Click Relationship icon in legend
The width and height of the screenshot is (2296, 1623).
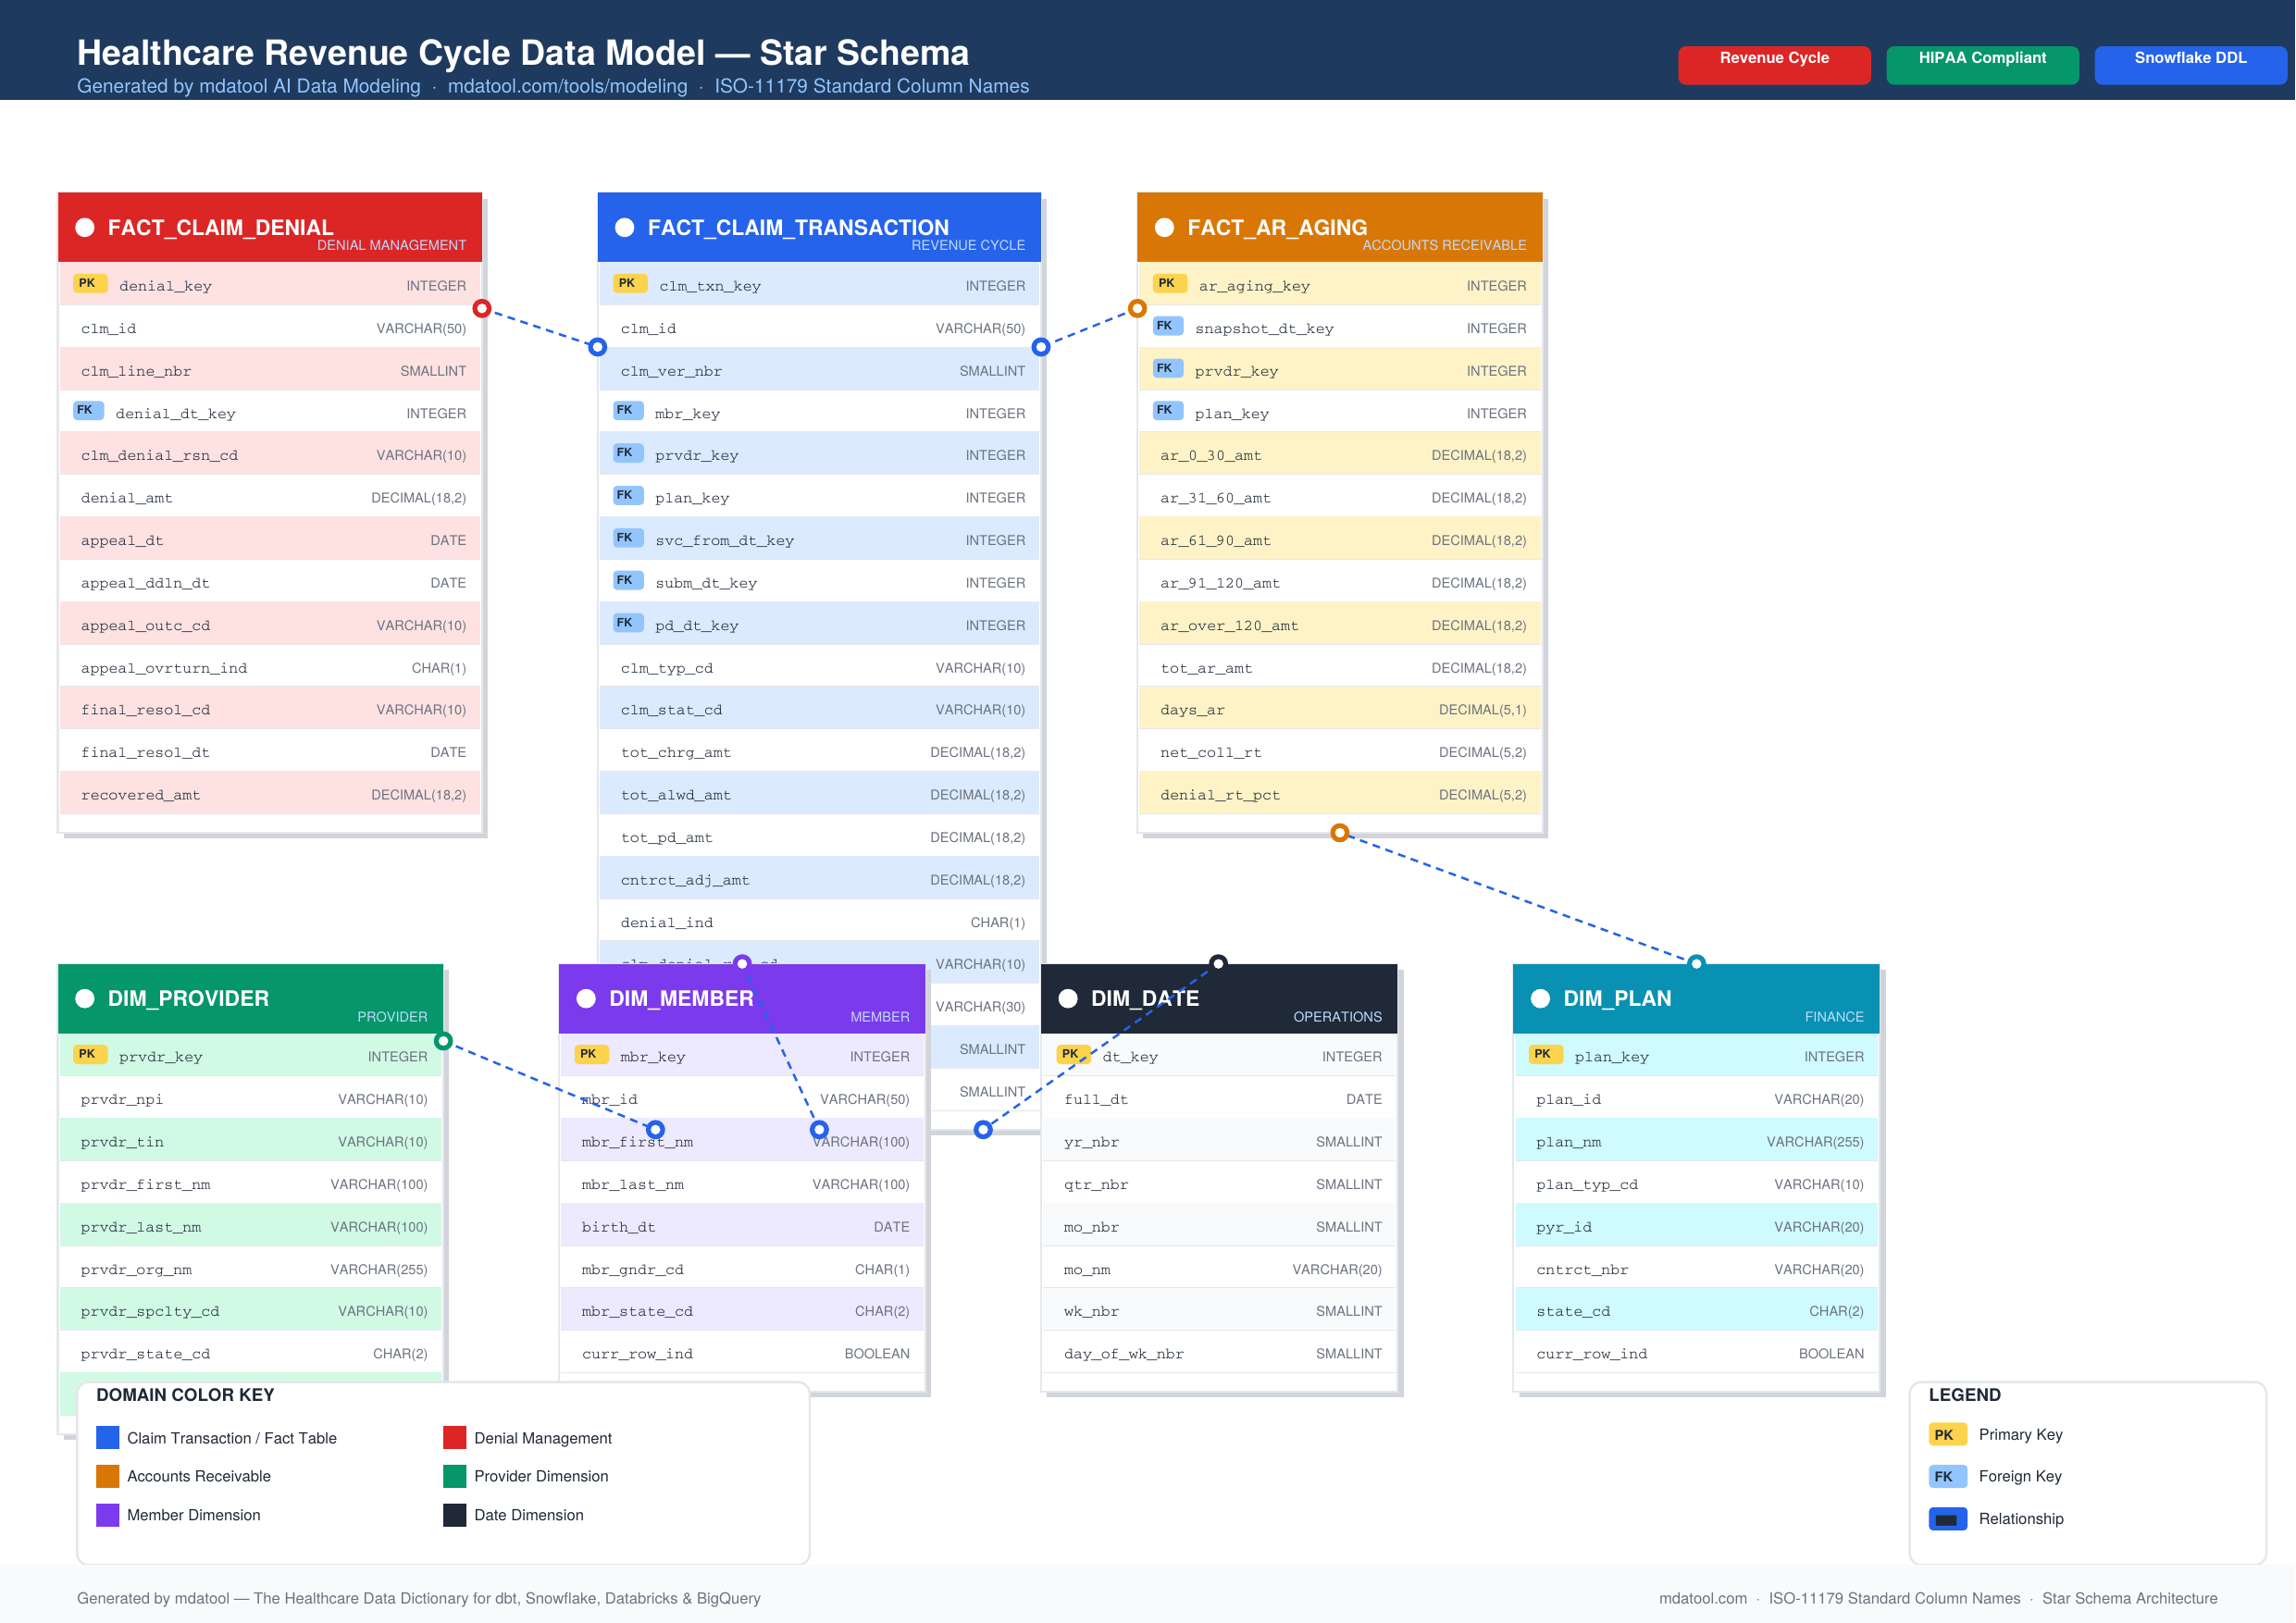(x=1948, y=1519)
